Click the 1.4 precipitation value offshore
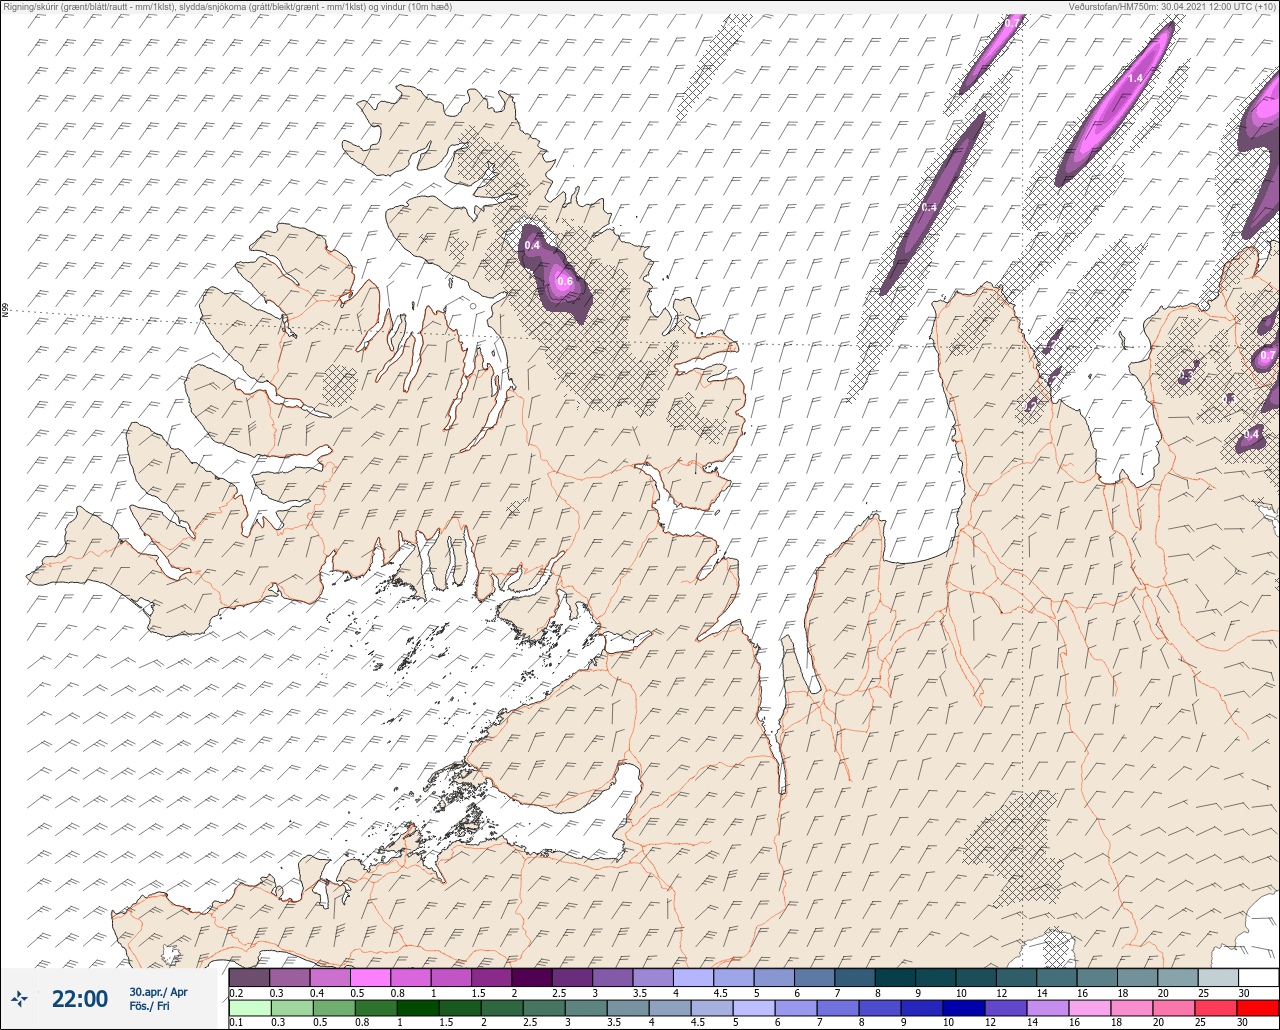 click(1135, 78)
